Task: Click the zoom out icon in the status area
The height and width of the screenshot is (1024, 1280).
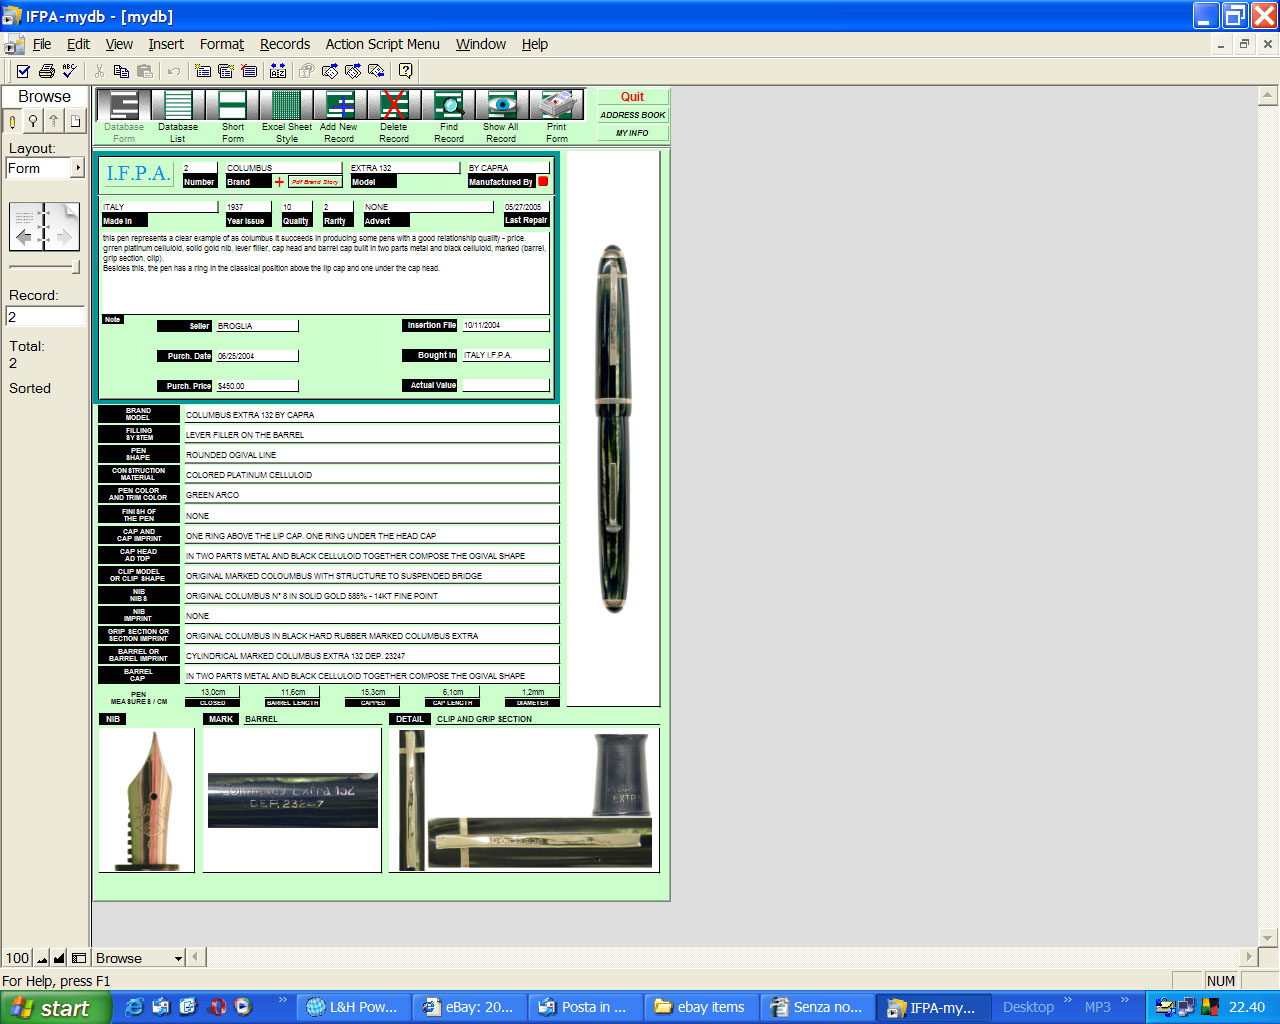Action: (x=42, y=958)
